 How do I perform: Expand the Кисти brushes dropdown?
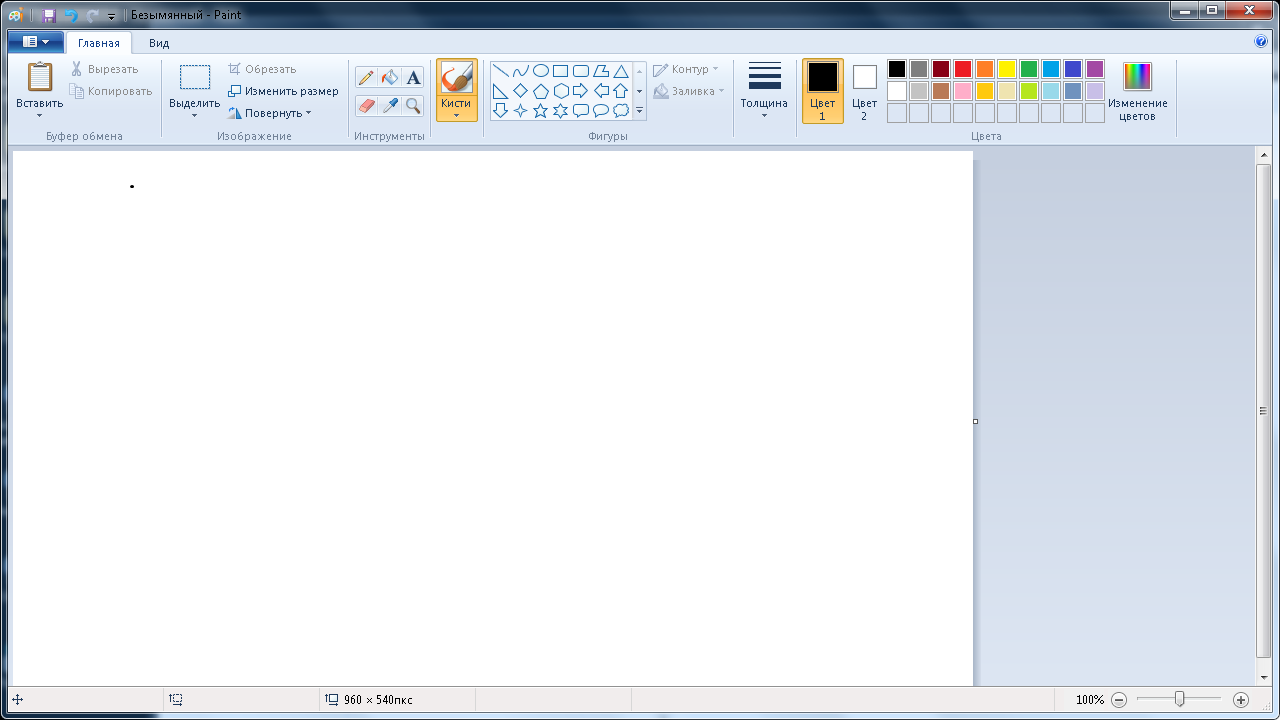coord(456,114)
